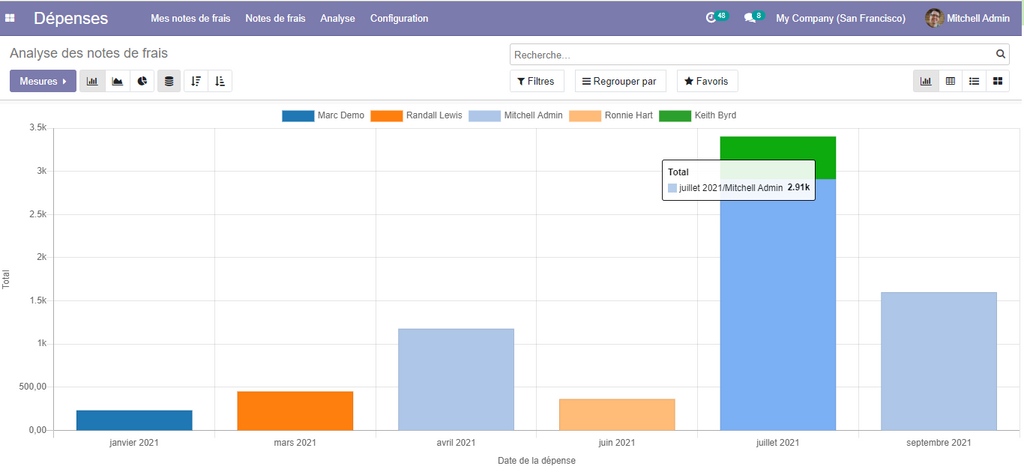Switch chart to line chart mode
The width and height of the screenshot is (1024, 472).
(x=118, y=81)
